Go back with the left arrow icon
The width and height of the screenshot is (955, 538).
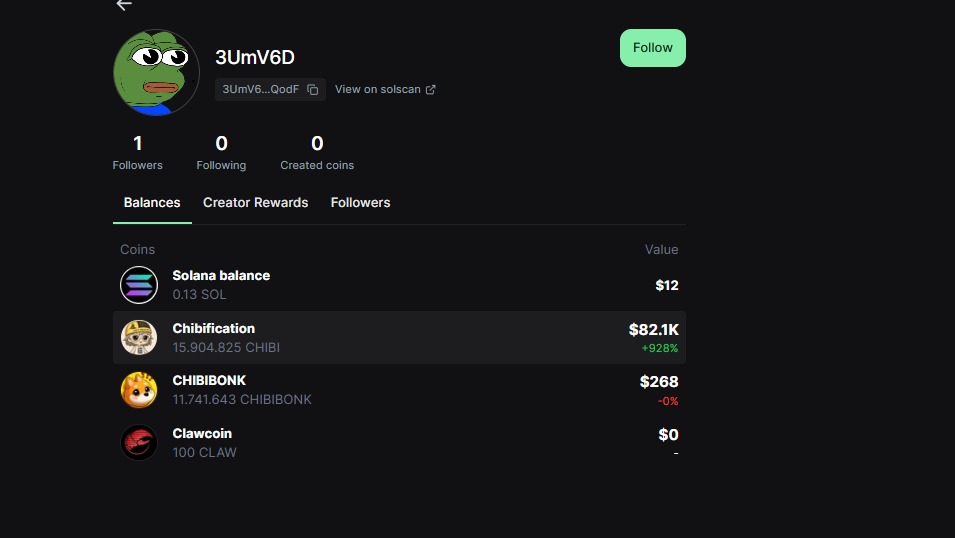click(124, 5)
